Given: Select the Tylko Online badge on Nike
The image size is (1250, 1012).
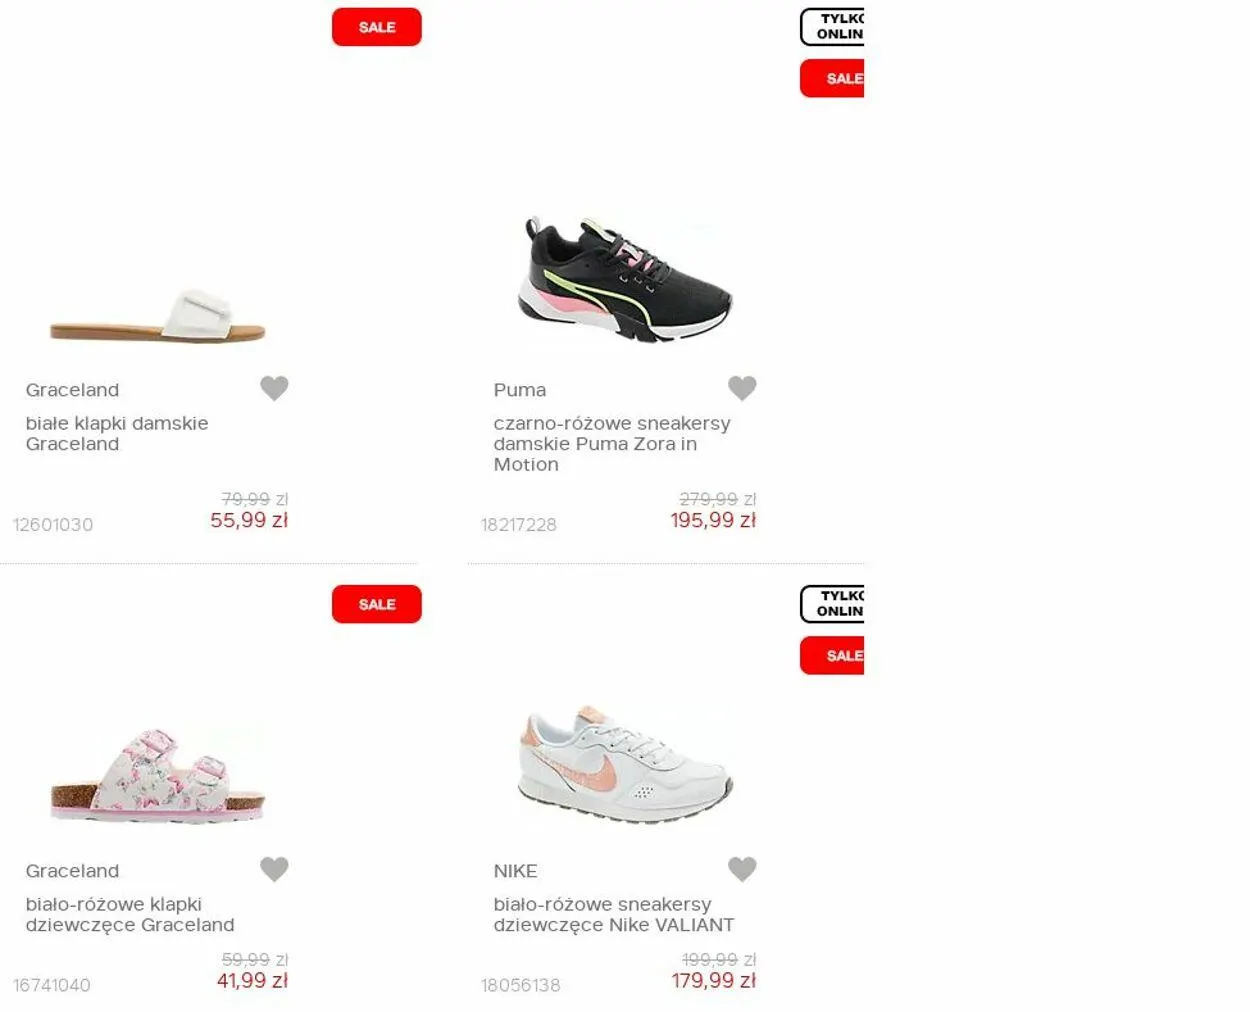Looking at the screenshot, I should pos(832,604).
